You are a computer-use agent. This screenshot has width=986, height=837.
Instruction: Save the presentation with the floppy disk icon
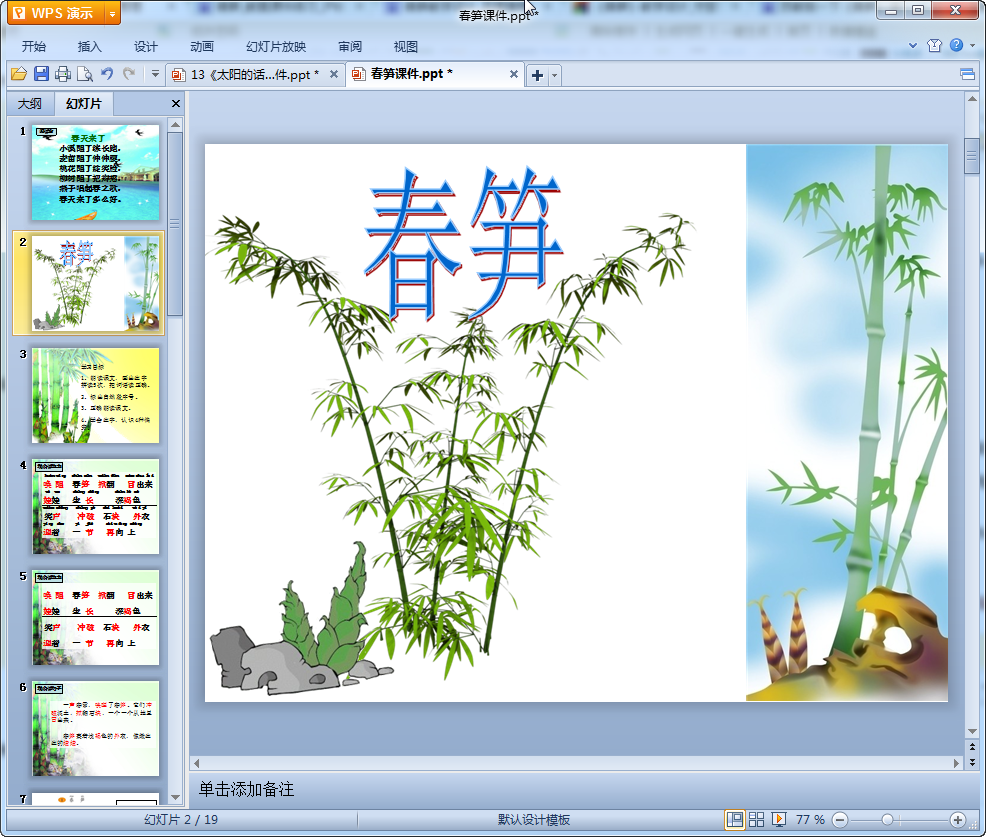pyautogui.click(x=41, y=74)
